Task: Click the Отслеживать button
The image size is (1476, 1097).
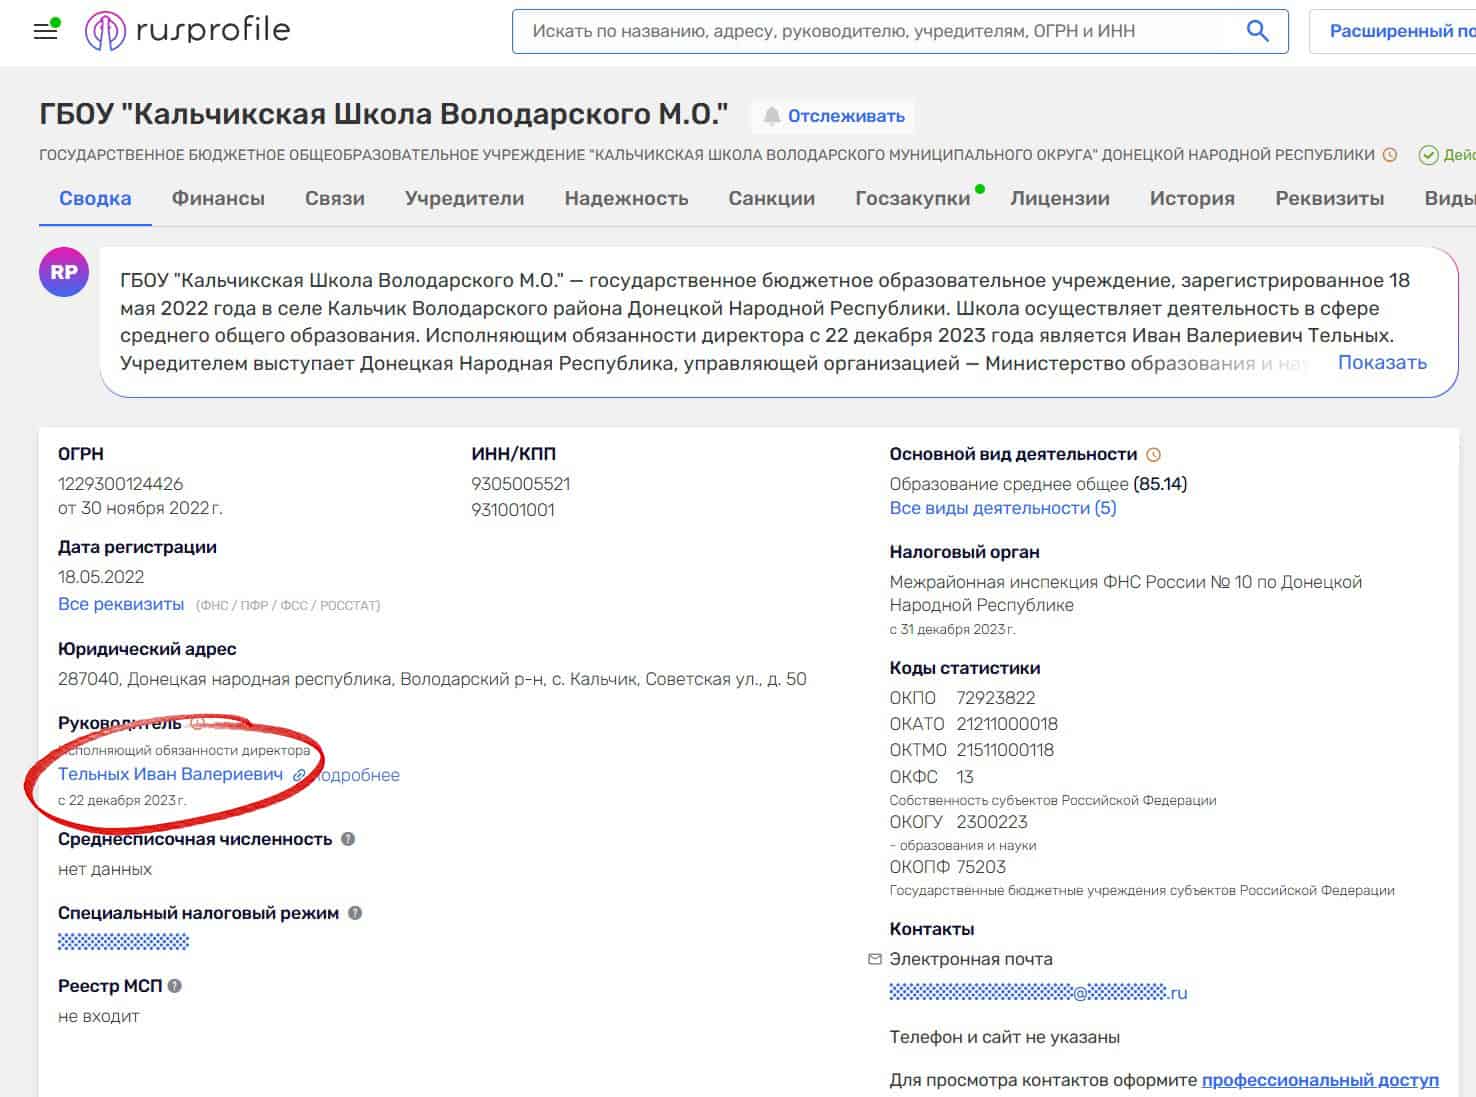Action: point(833,116)
